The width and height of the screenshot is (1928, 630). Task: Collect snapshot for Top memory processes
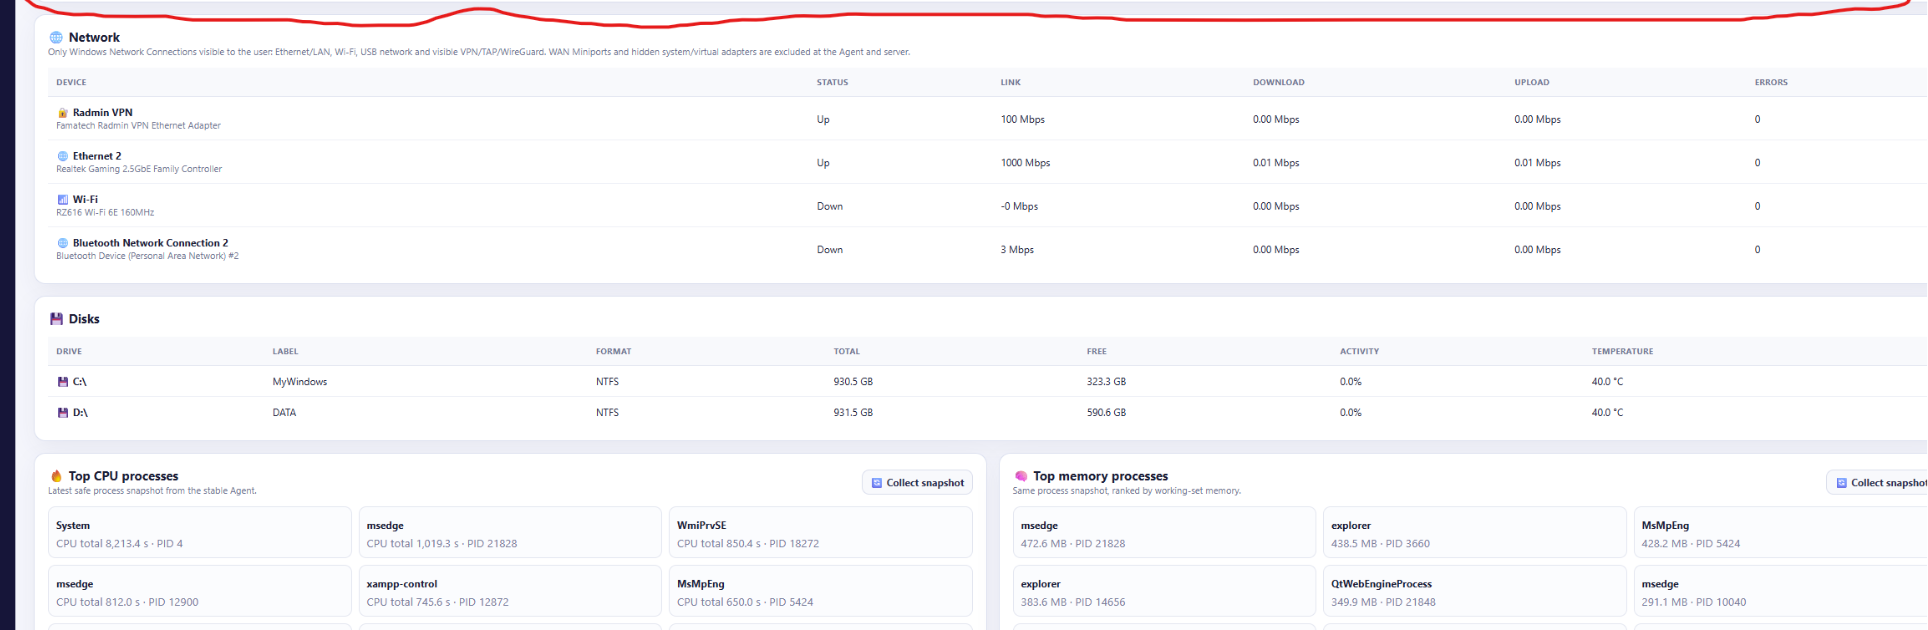(x=1877, y=483)
